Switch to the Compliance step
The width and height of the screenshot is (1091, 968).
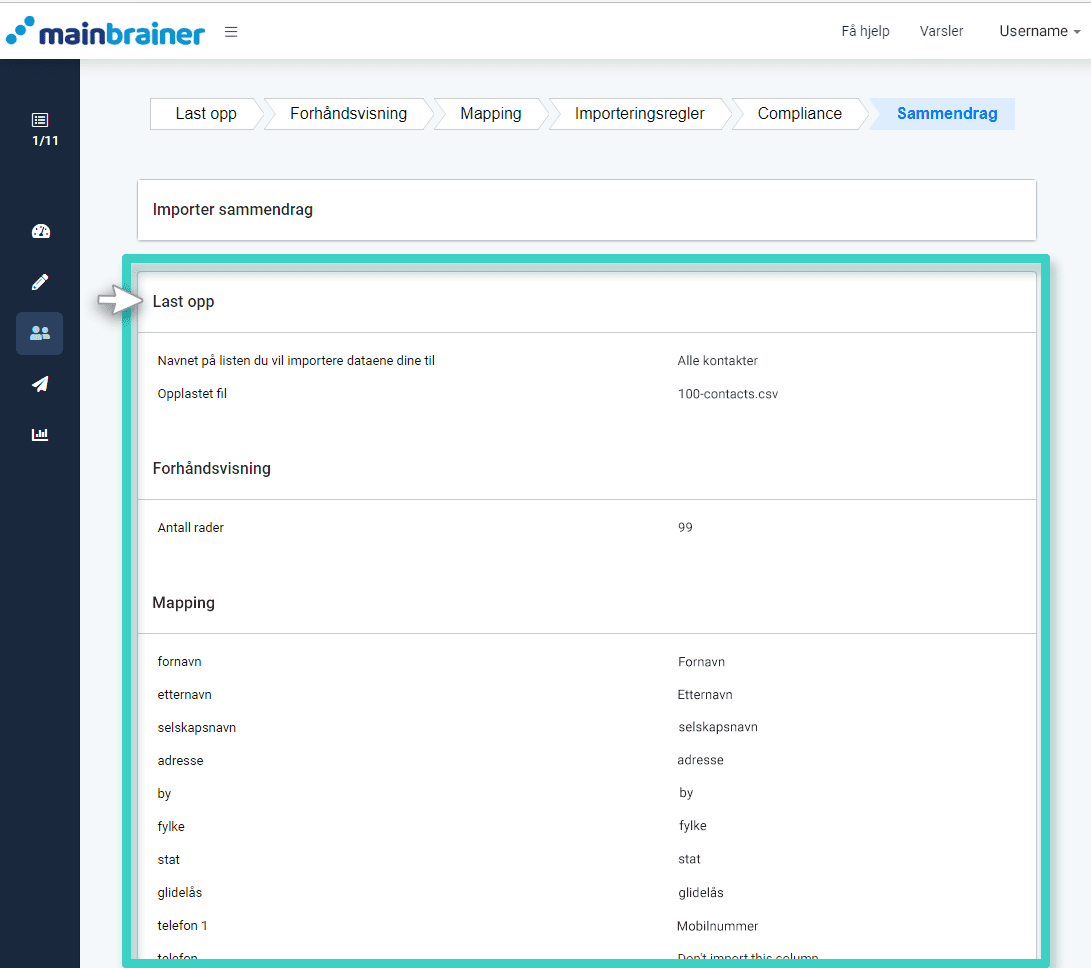point(798,113)
